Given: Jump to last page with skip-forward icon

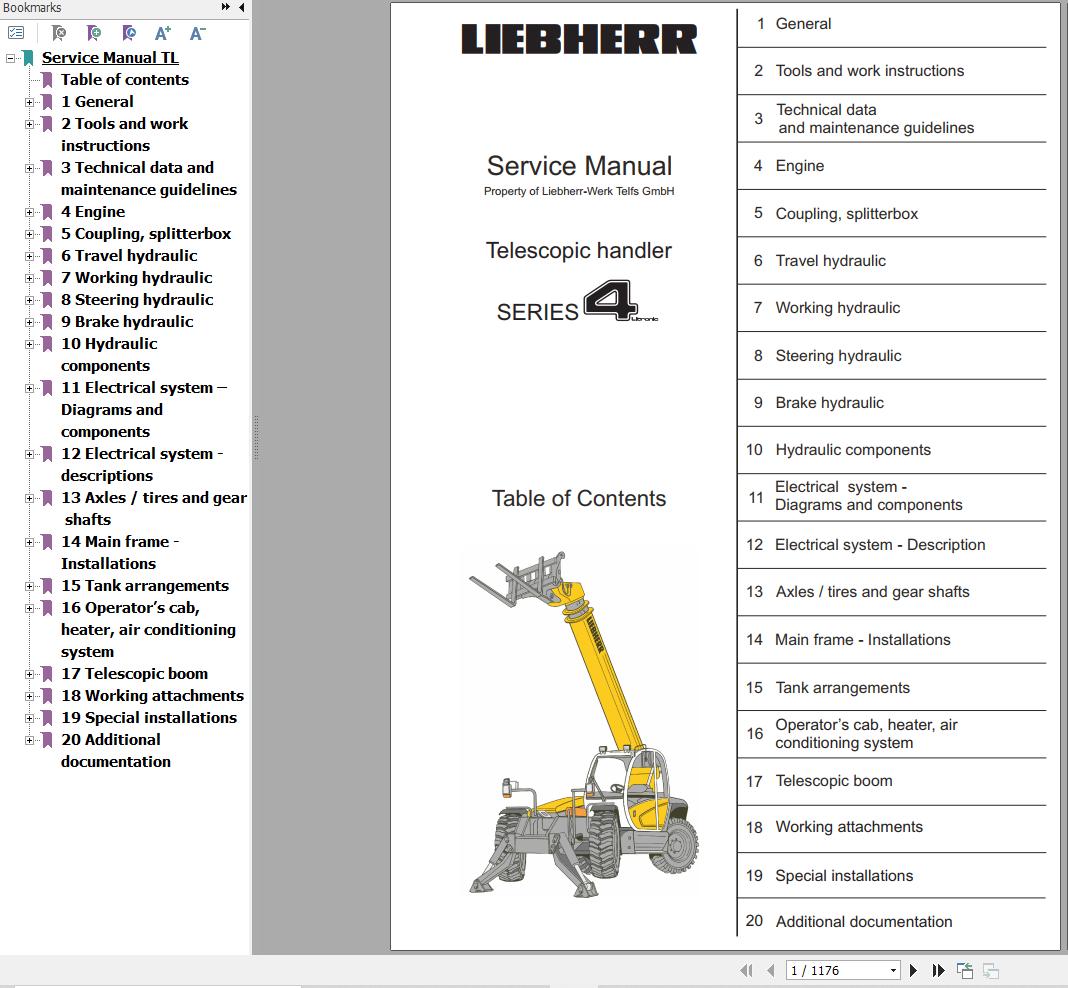Looking at the screenshot, I should click(x=938, y=970).
